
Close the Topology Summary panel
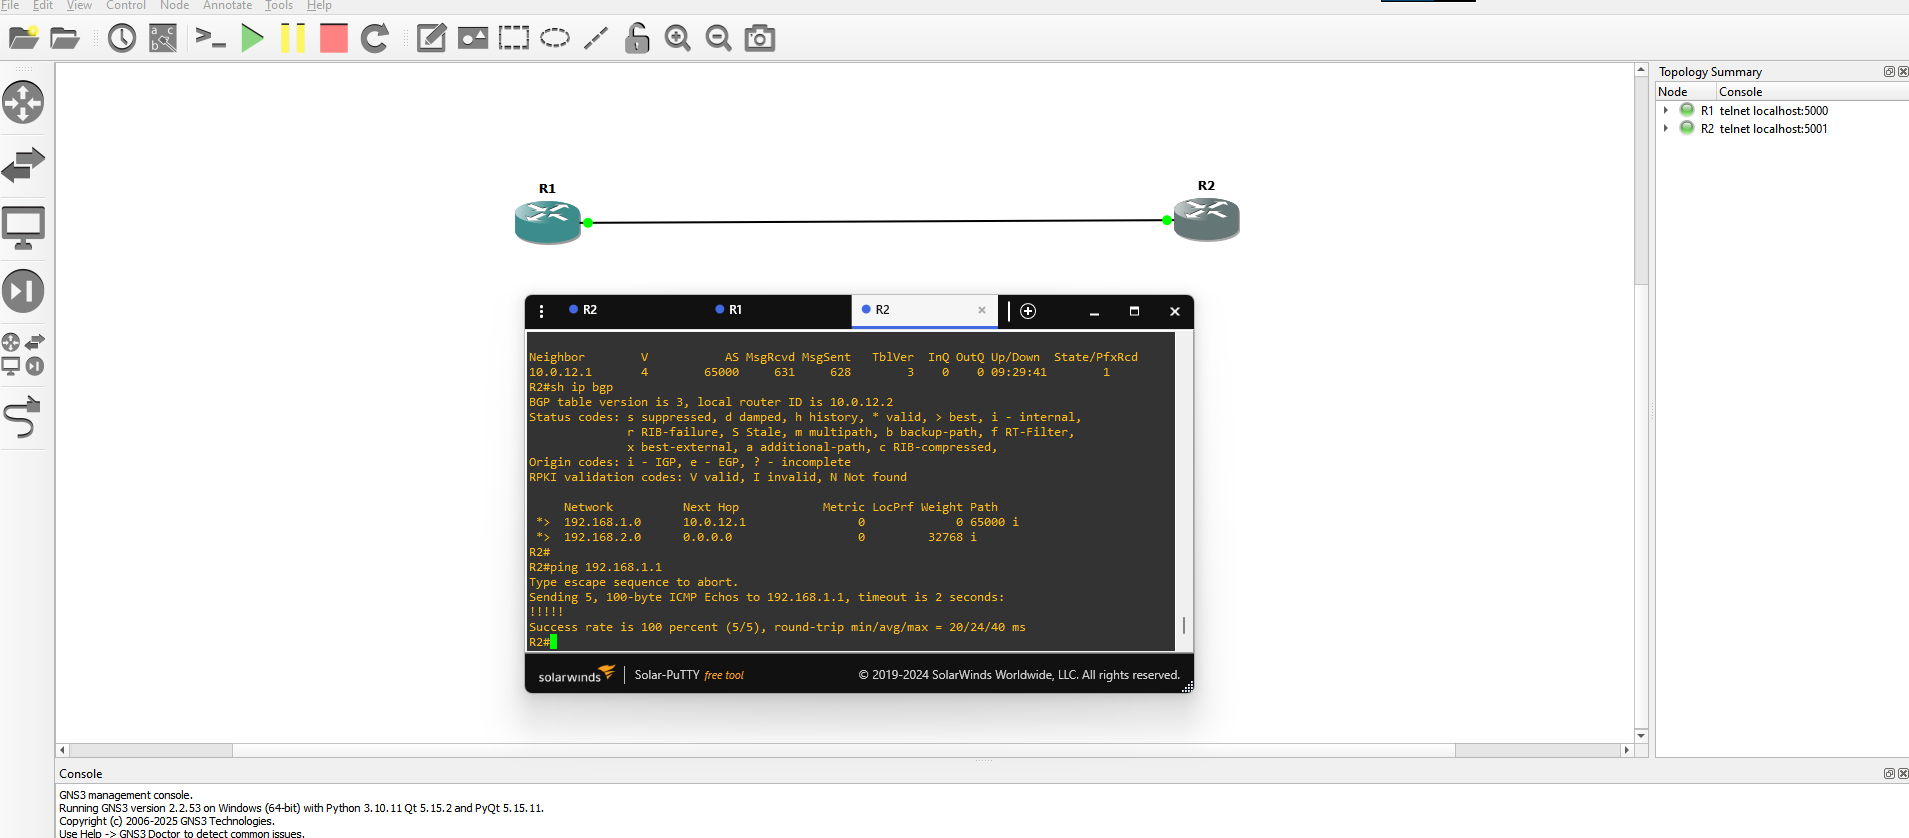click(x=1903, y=72)
